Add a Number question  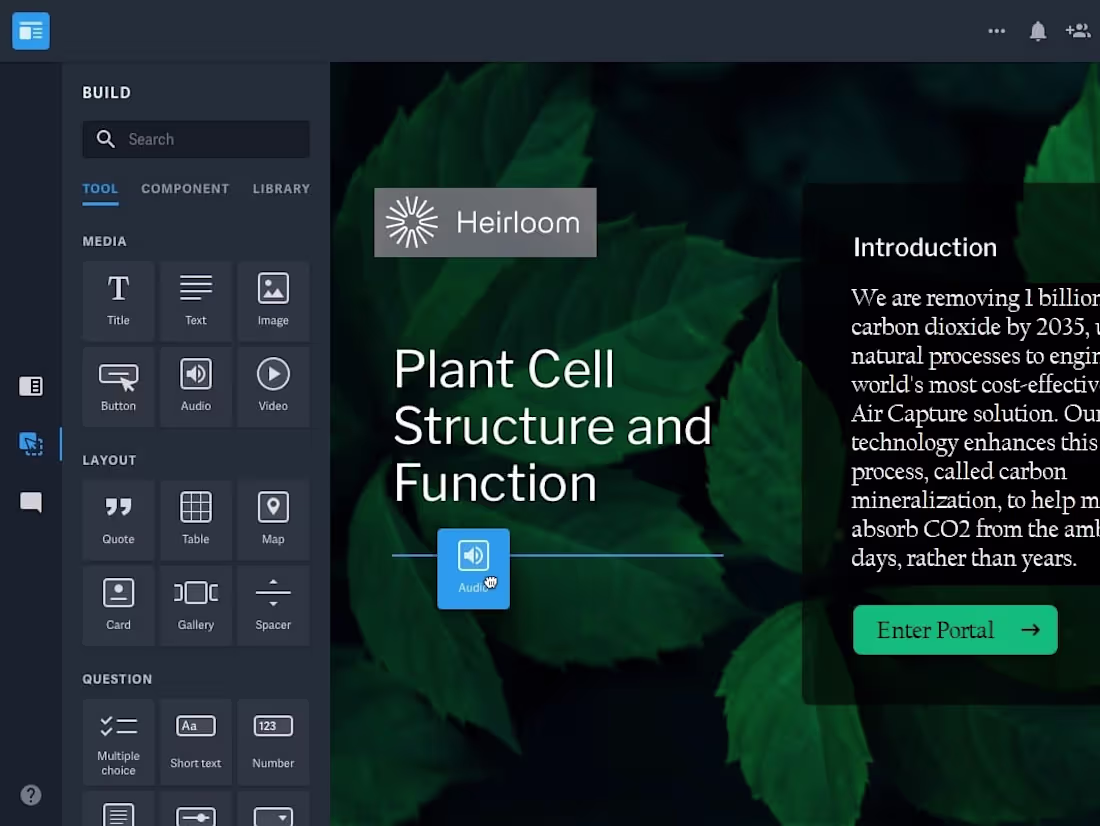click(272, 742)
